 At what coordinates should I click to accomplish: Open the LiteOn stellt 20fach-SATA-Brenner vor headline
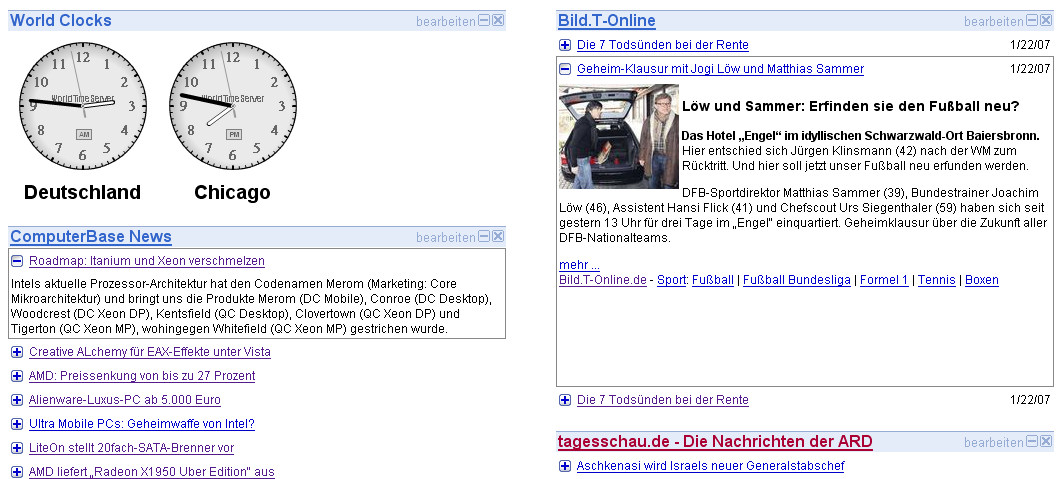(x=131, y=448)
